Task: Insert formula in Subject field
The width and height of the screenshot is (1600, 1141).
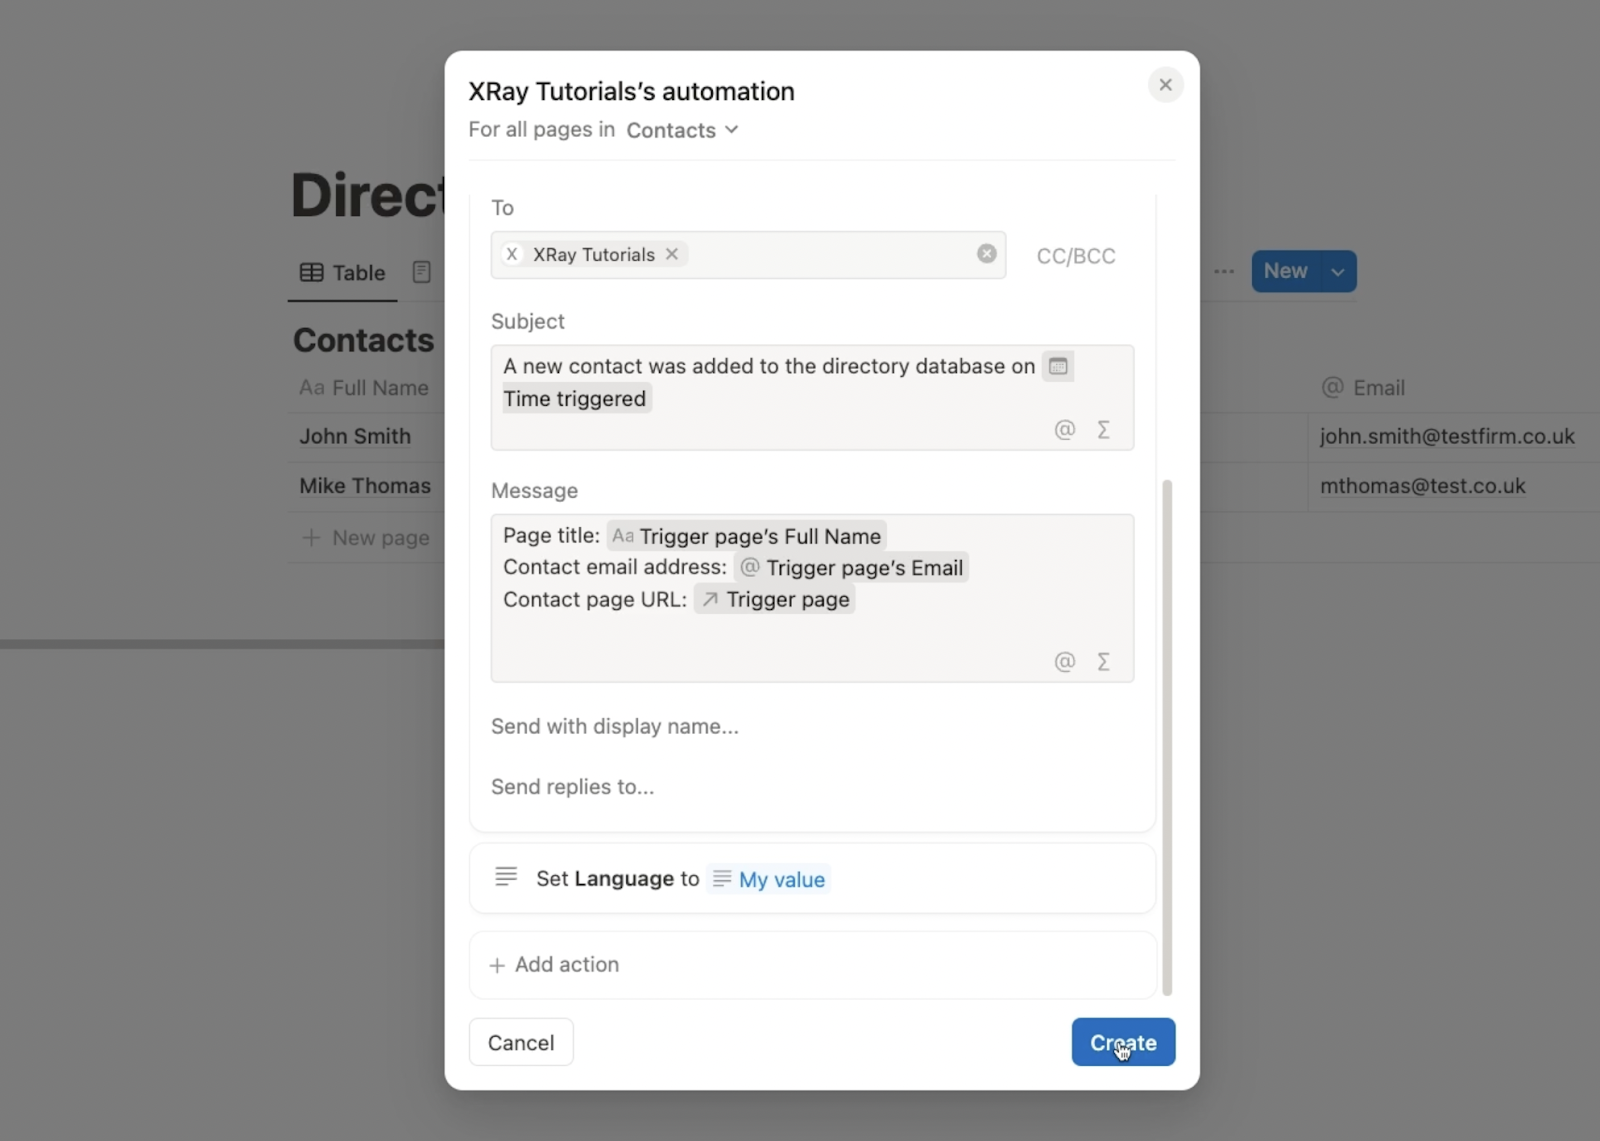Action: [x=1103, y=430]
